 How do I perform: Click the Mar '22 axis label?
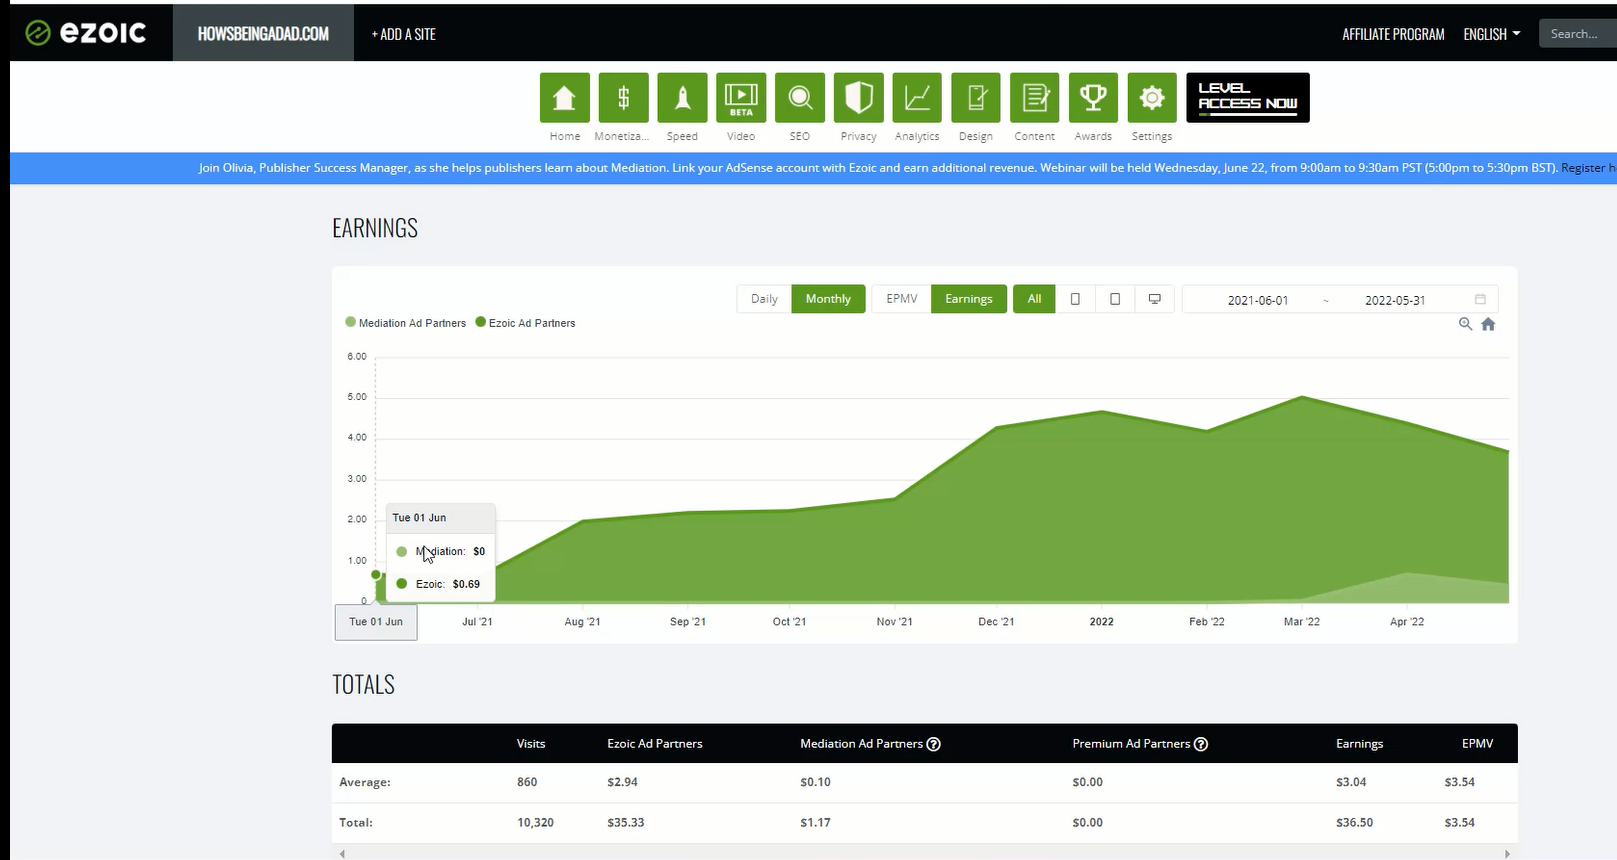[1302, 622]
